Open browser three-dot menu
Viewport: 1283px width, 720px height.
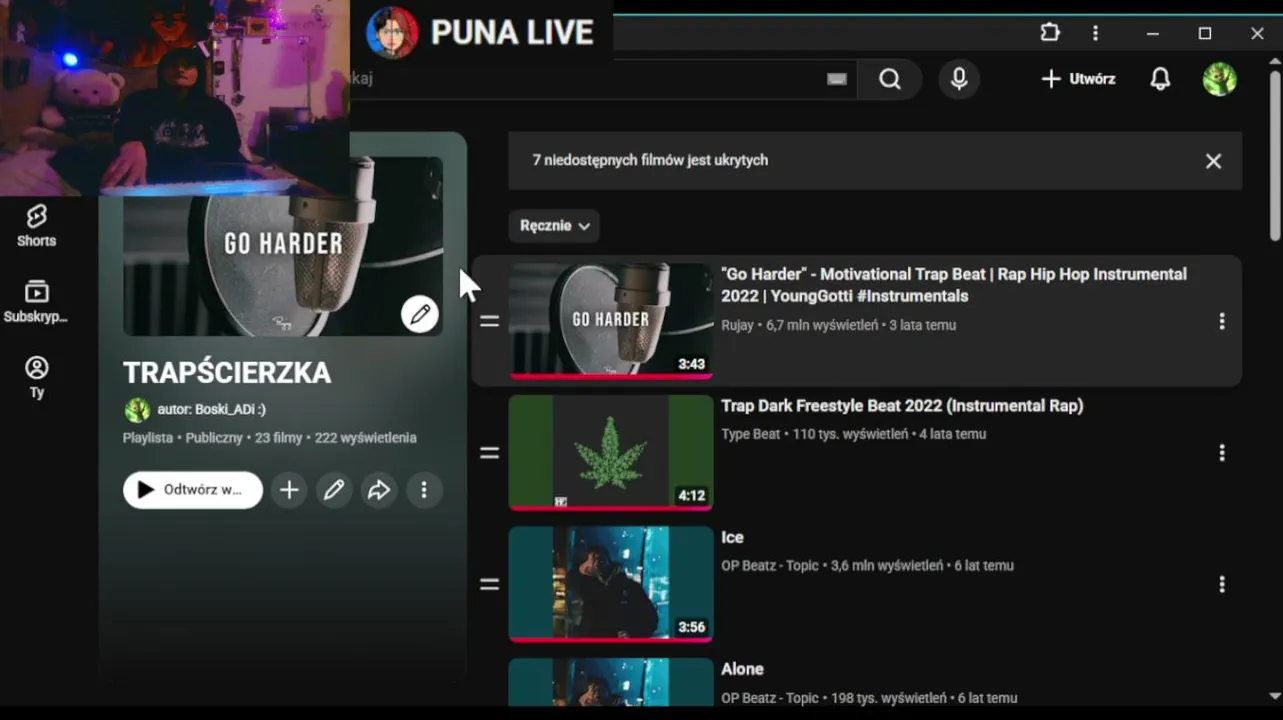coord(1096,33)
